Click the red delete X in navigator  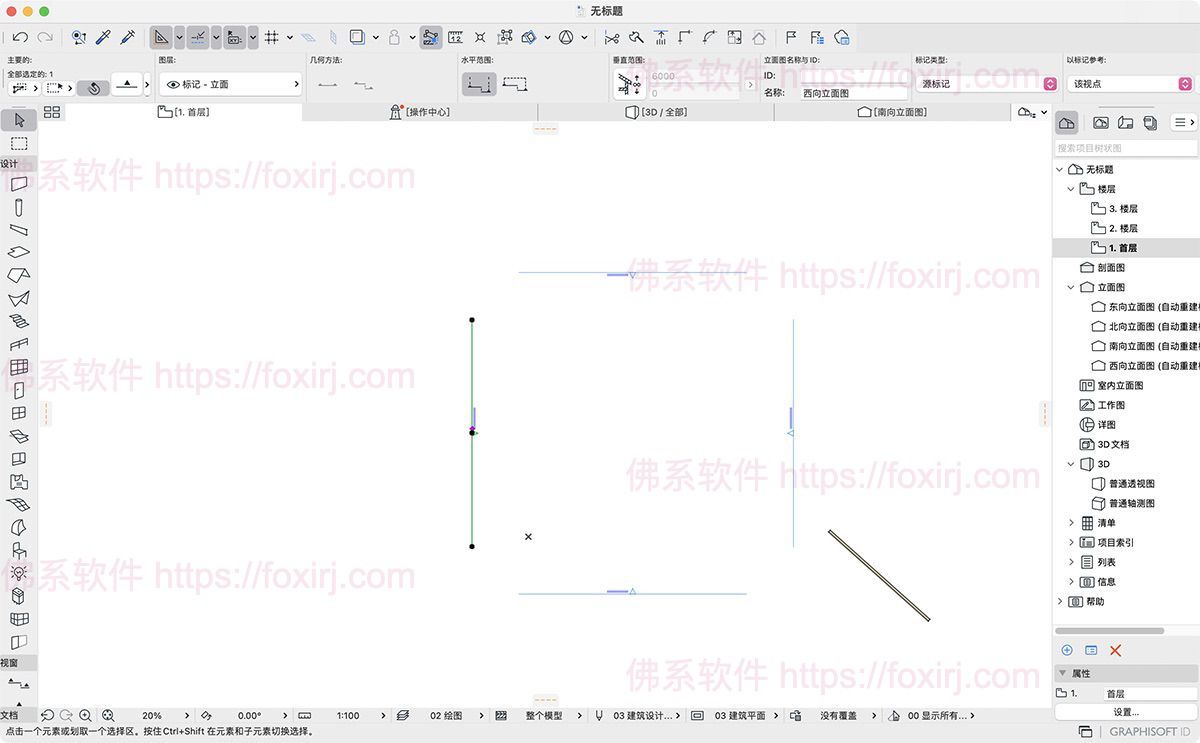tap(1116, 651)
